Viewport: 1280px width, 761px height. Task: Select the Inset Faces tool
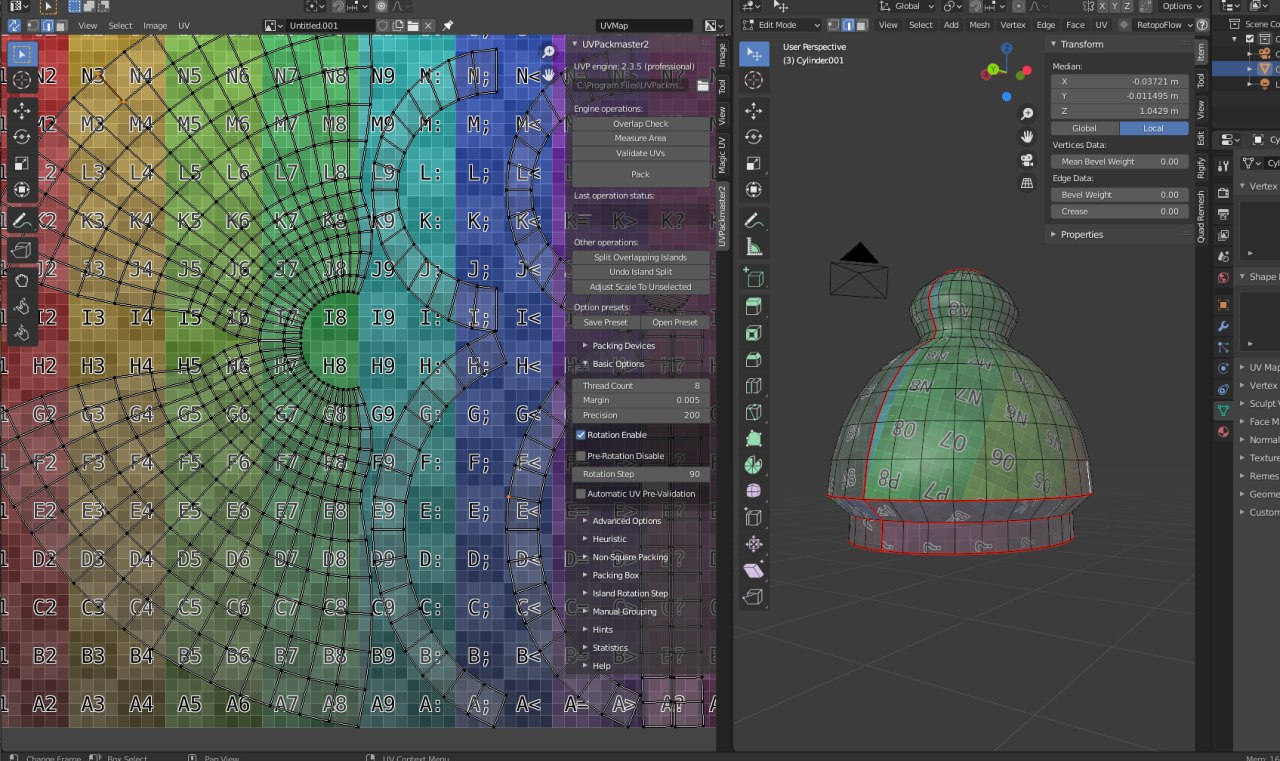[x=754, y=333]
